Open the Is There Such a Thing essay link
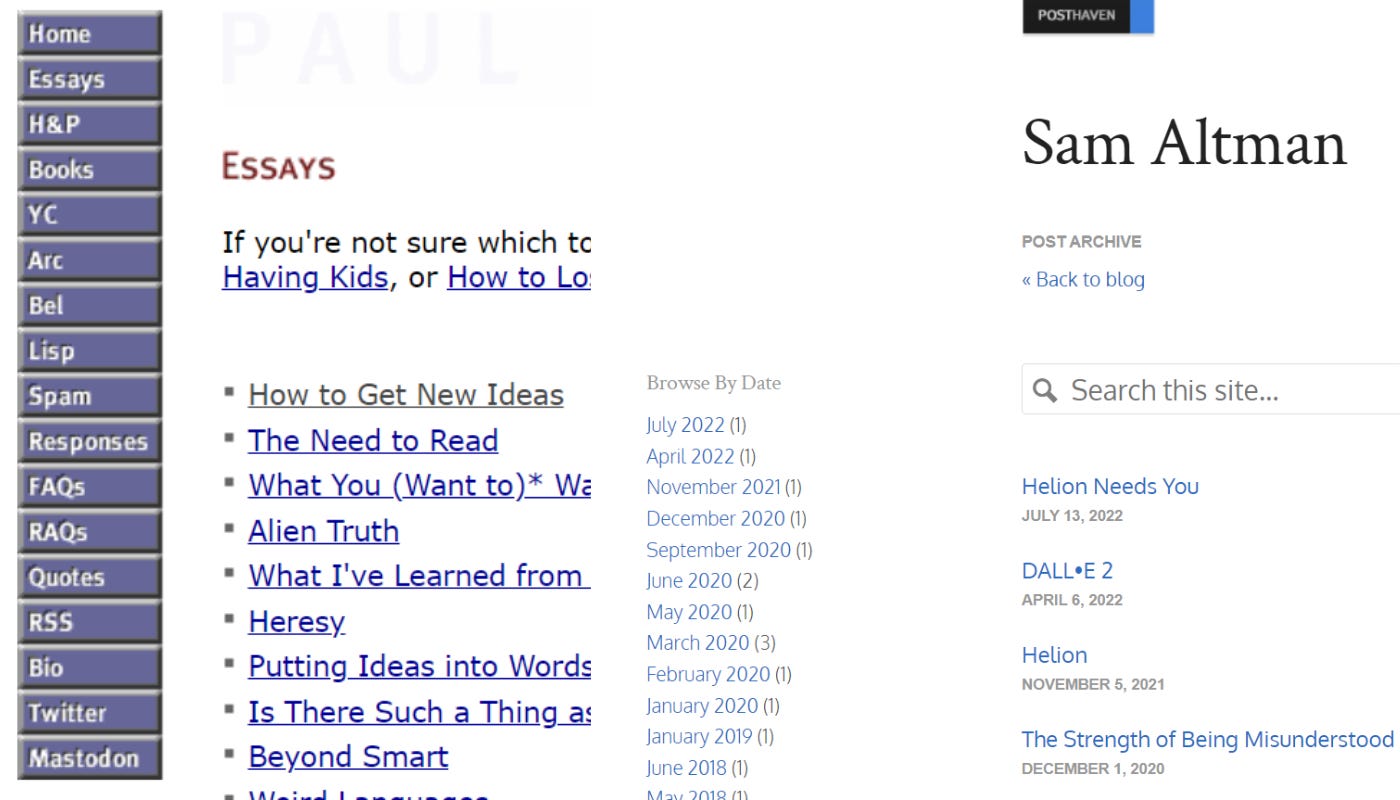This screenshot has height=800, width=1400. (x=419, y=711)
